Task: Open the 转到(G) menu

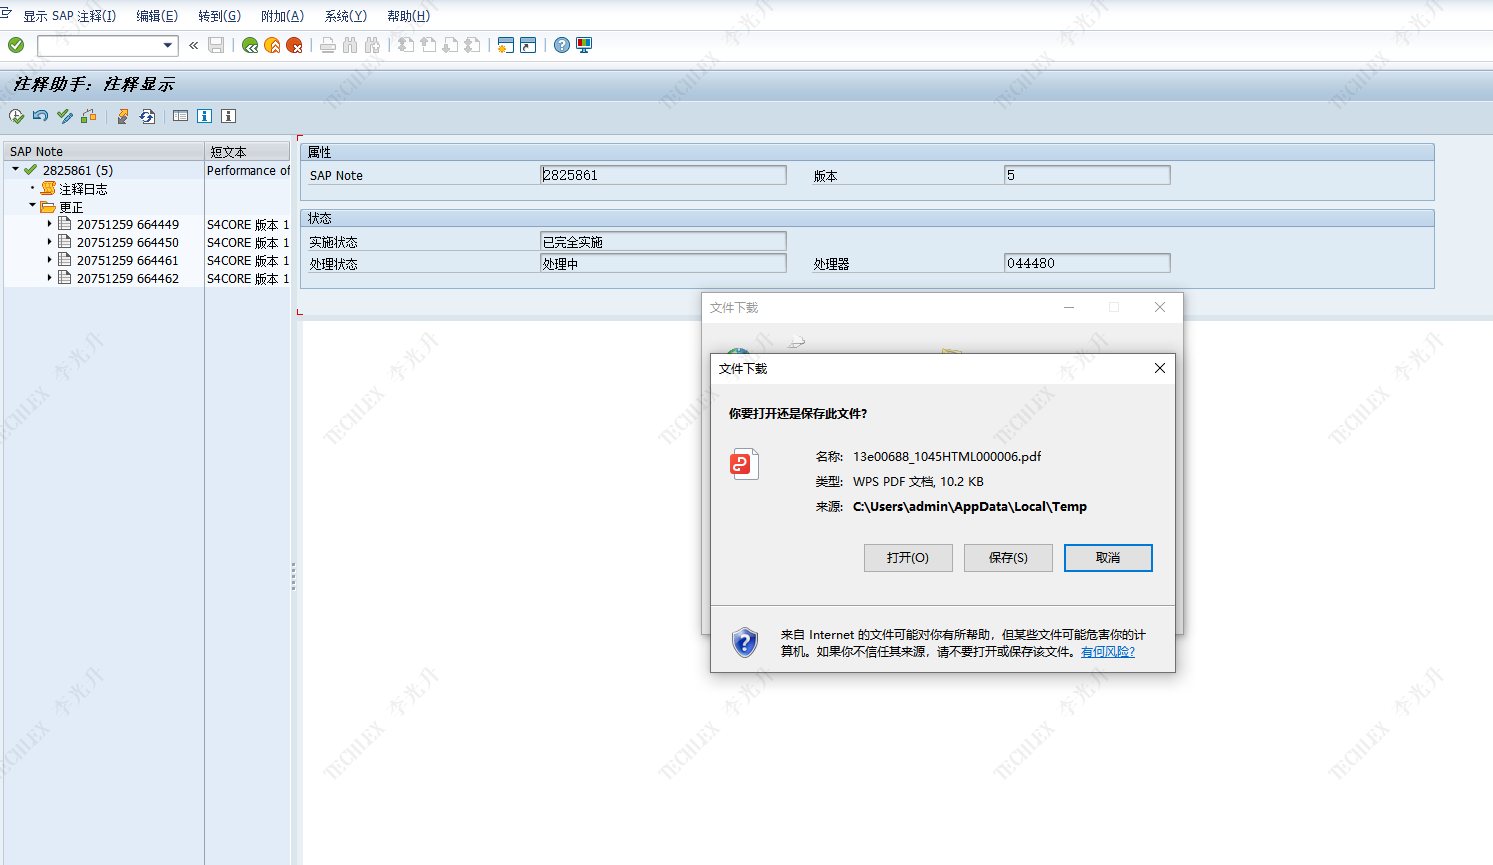Action: click(x=219, y=16)
